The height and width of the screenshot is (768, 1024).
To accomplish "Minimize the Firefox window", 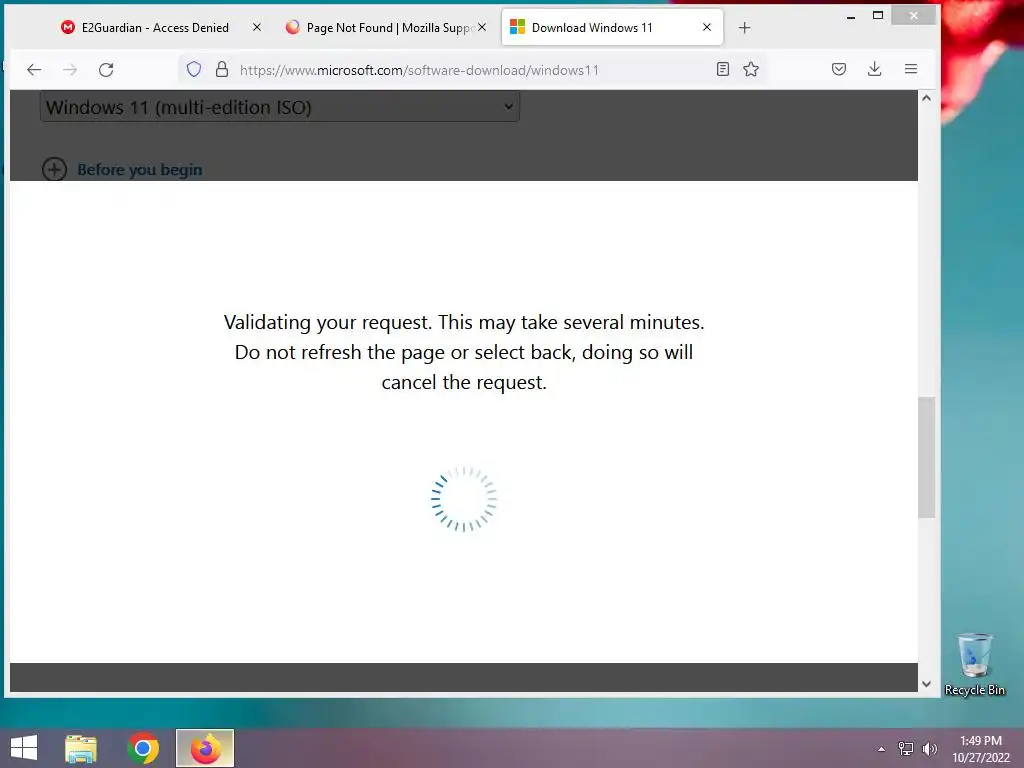I will (x=851, y=16).
